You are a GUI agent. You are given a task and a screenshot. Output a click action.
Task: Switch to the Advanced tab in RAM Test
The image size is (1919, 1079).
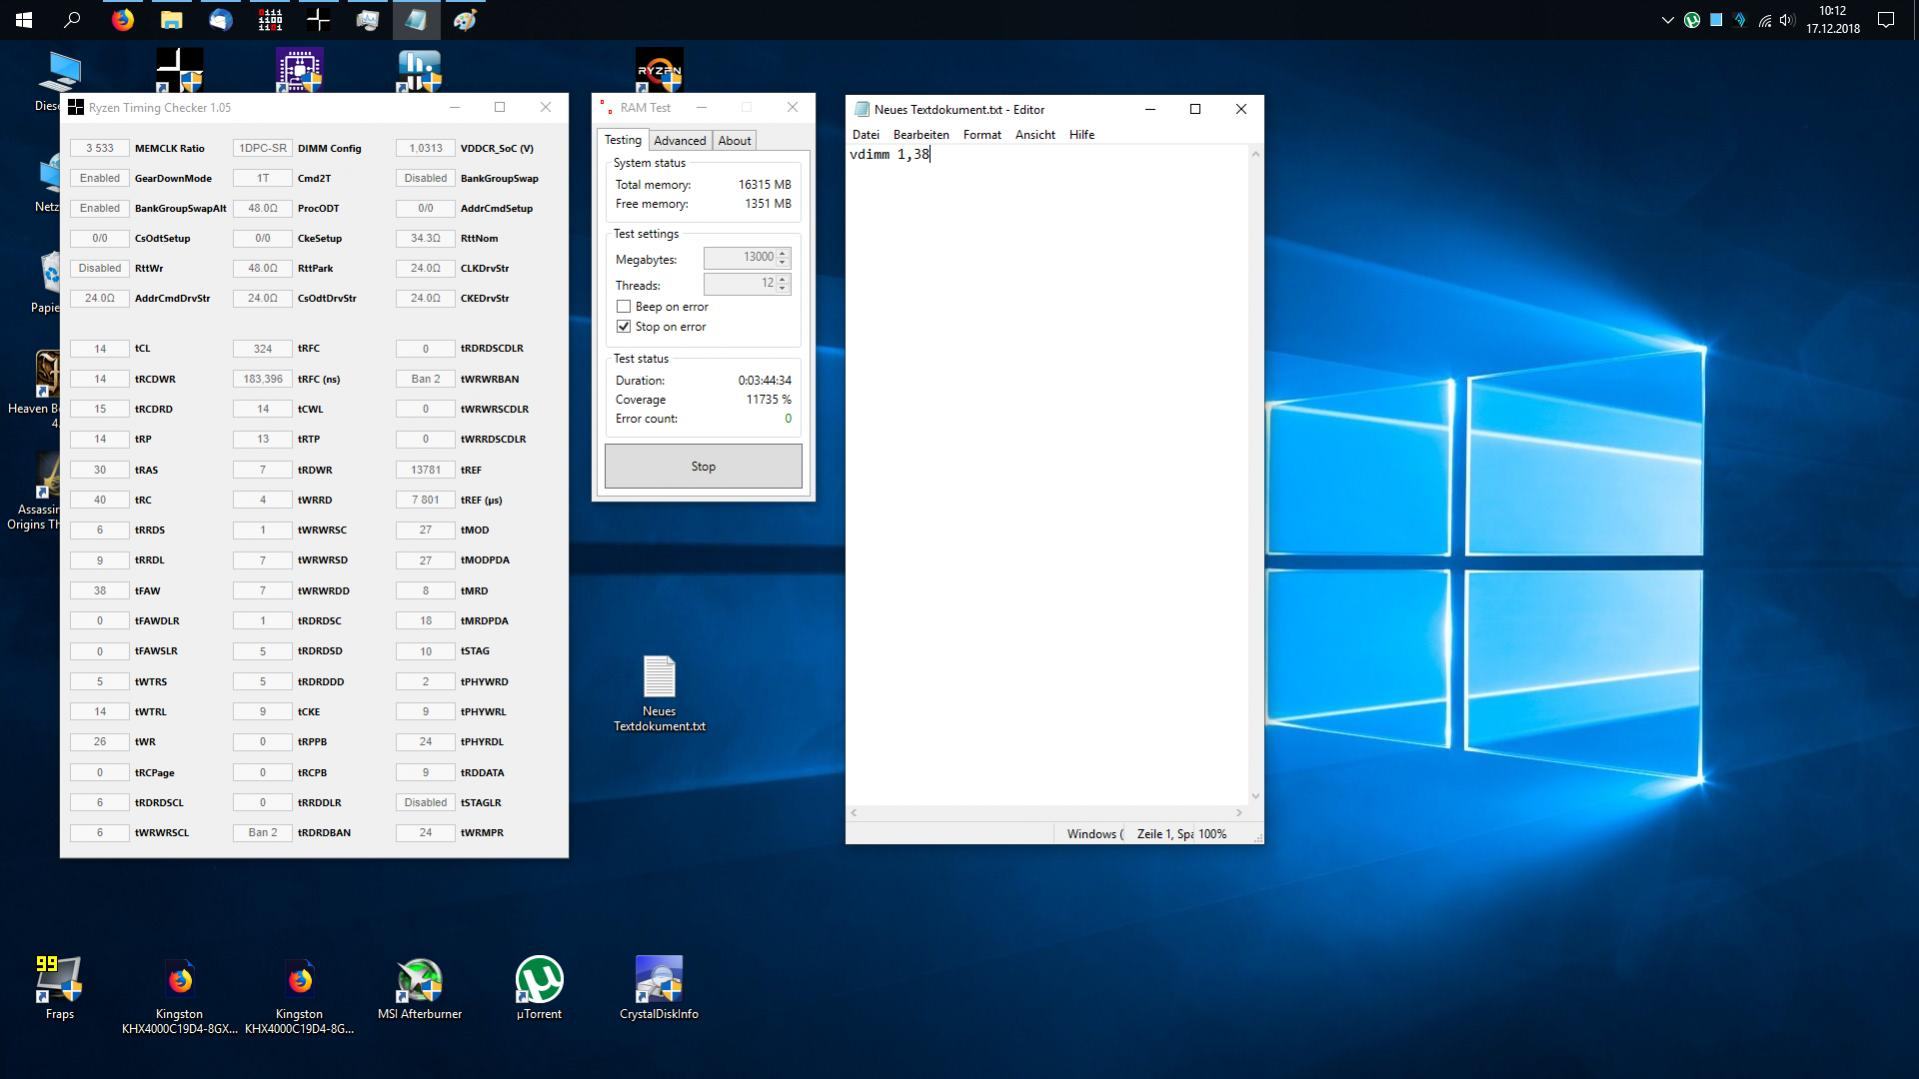click(x=679, y=141)
